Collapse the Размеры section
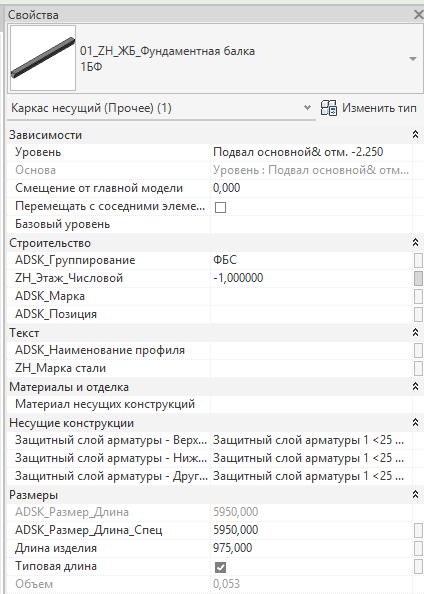Image resolution: width=424 pixels, height=594 pixels. point(415,494)
